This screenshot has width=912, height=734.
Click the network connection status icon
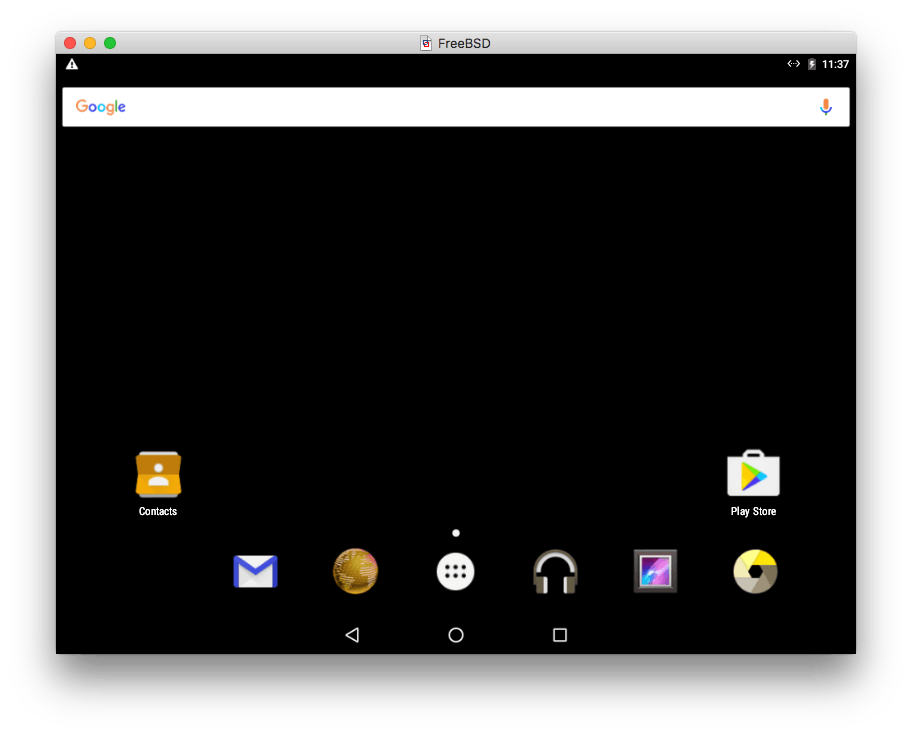(793, 64)
